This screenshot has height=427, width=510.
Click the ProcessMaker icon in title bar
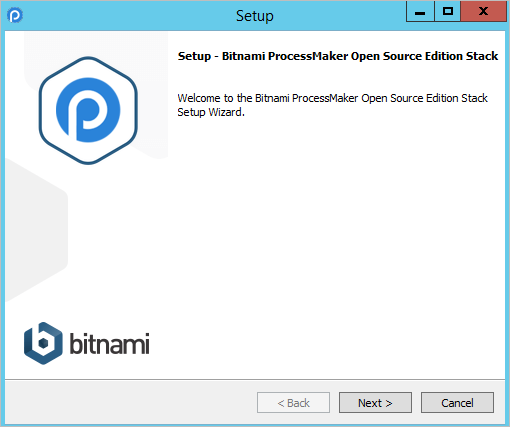pos(15,15)
